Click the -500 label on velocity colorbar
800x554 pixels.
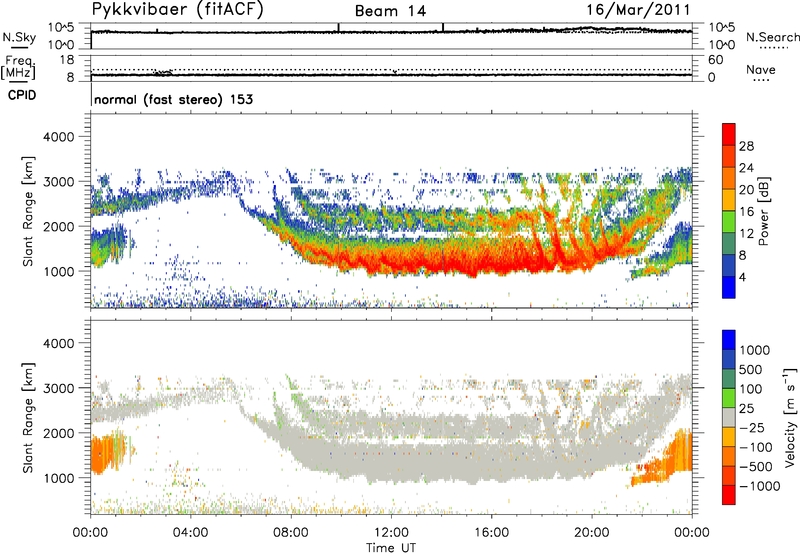pyautogui.click(x=756, y=467)
